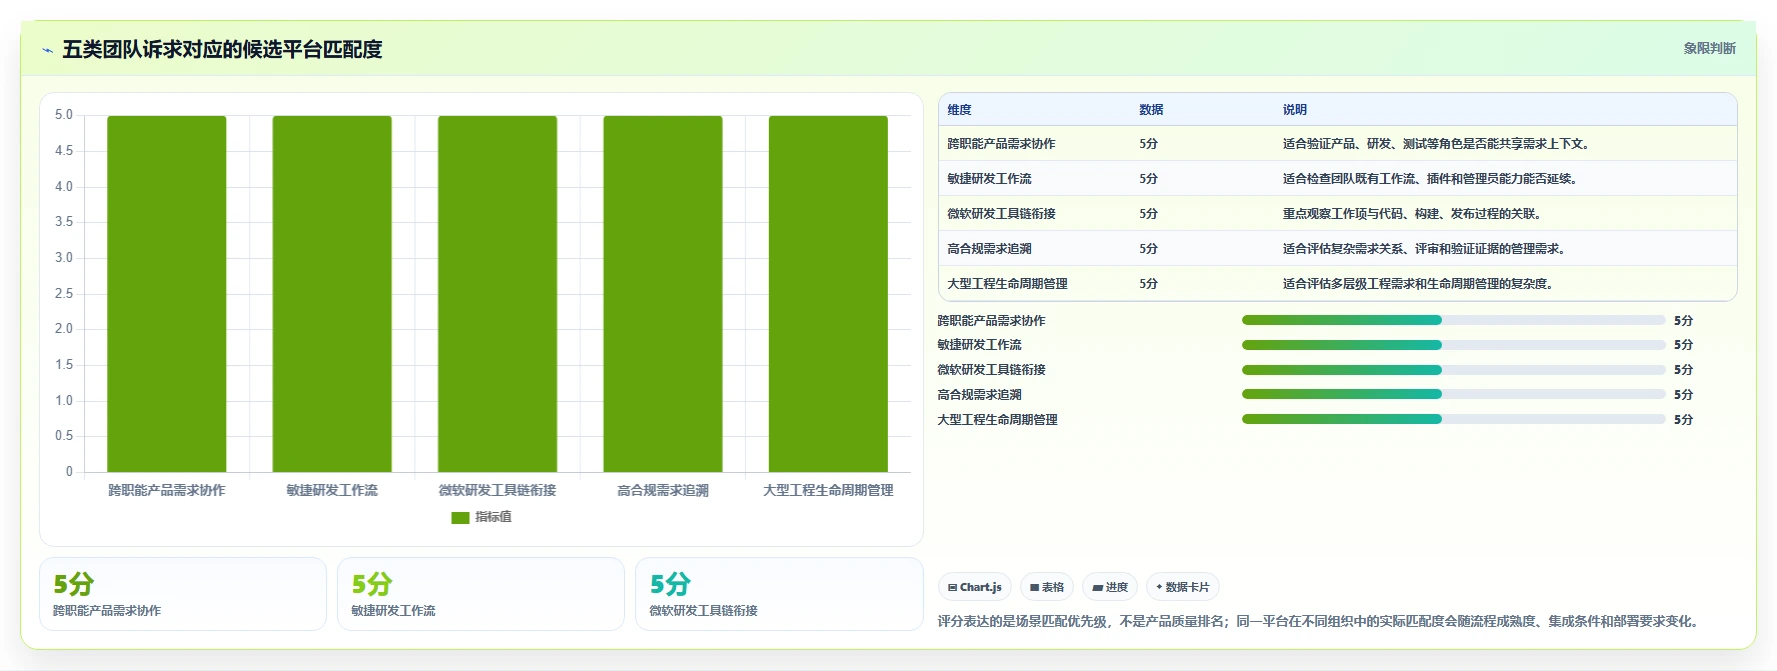Viewport: 1777px width, 671px height.
Task: Click the 高合规需求追溯 bar in chart
Action: coord(663,294)
